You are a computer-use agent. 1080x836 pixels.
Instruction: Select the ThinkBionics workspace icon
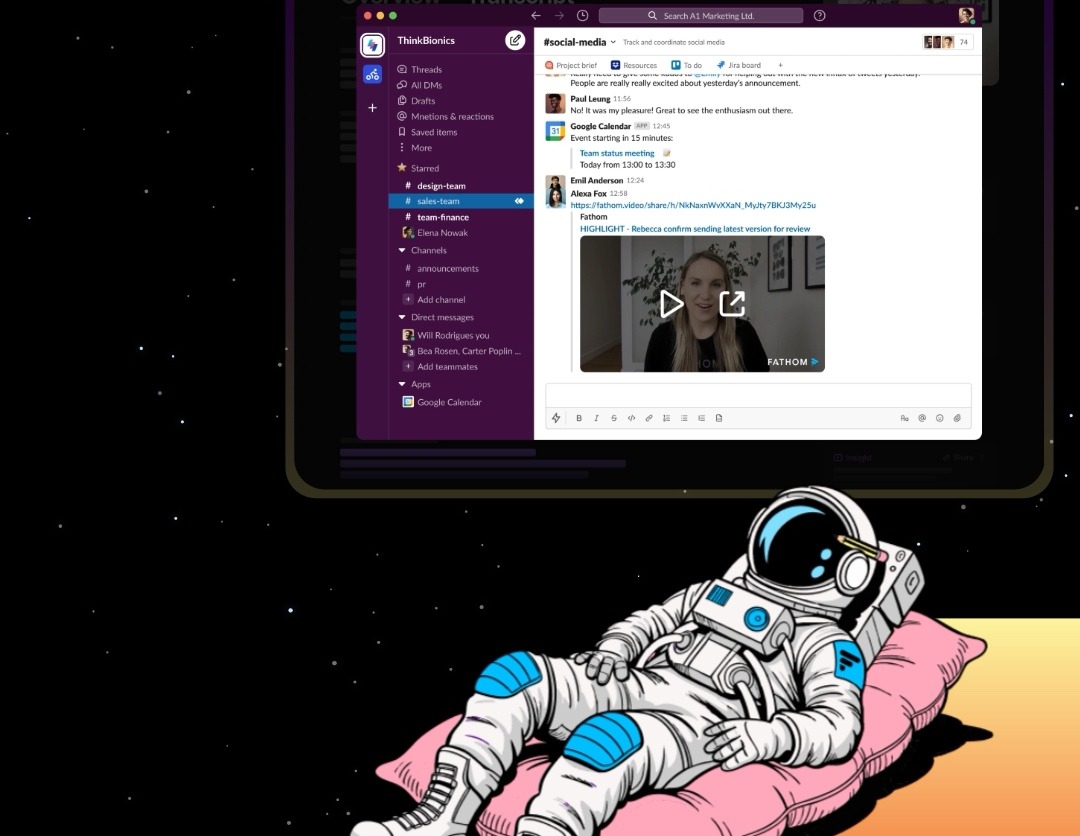[x=373, y=45]
